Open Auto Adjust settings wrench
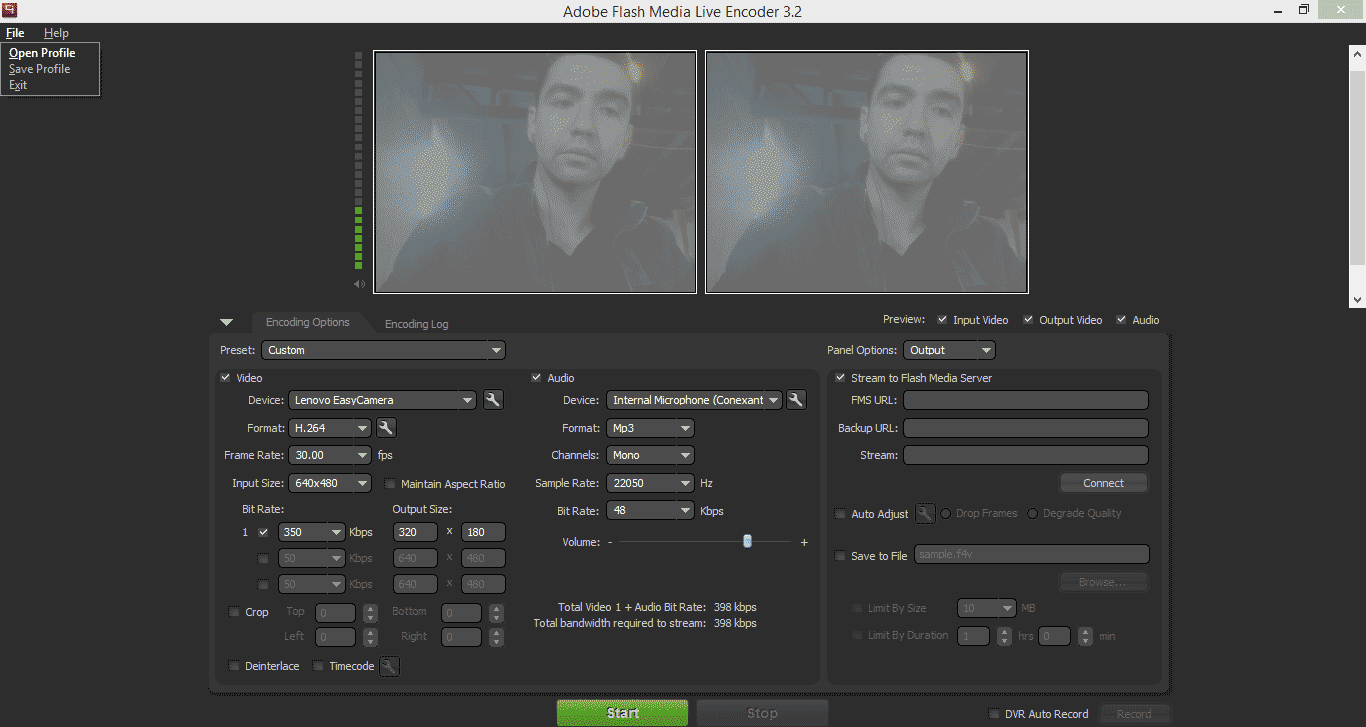The height and width of the screenshot is (727, 1366). 925,513
